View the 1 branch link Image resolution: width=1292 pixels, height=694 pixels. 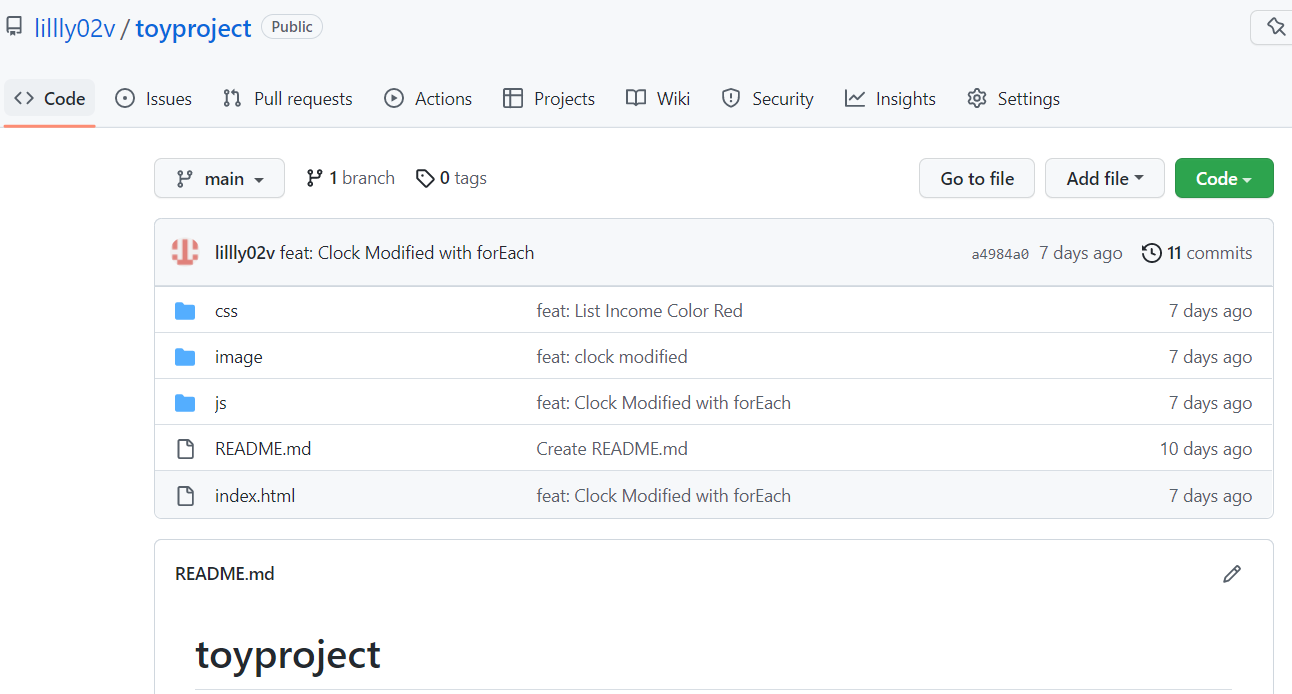351,178
